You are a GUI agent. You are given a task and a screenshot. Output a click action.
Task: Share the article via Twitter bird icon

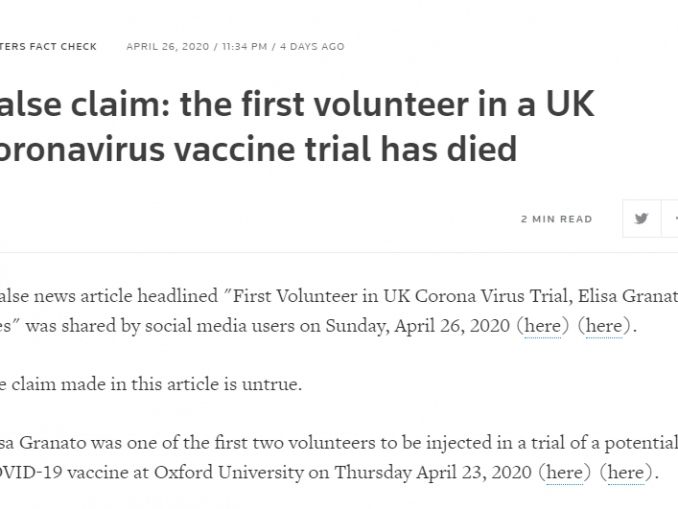pyautogui.click(x=642, y=218)
